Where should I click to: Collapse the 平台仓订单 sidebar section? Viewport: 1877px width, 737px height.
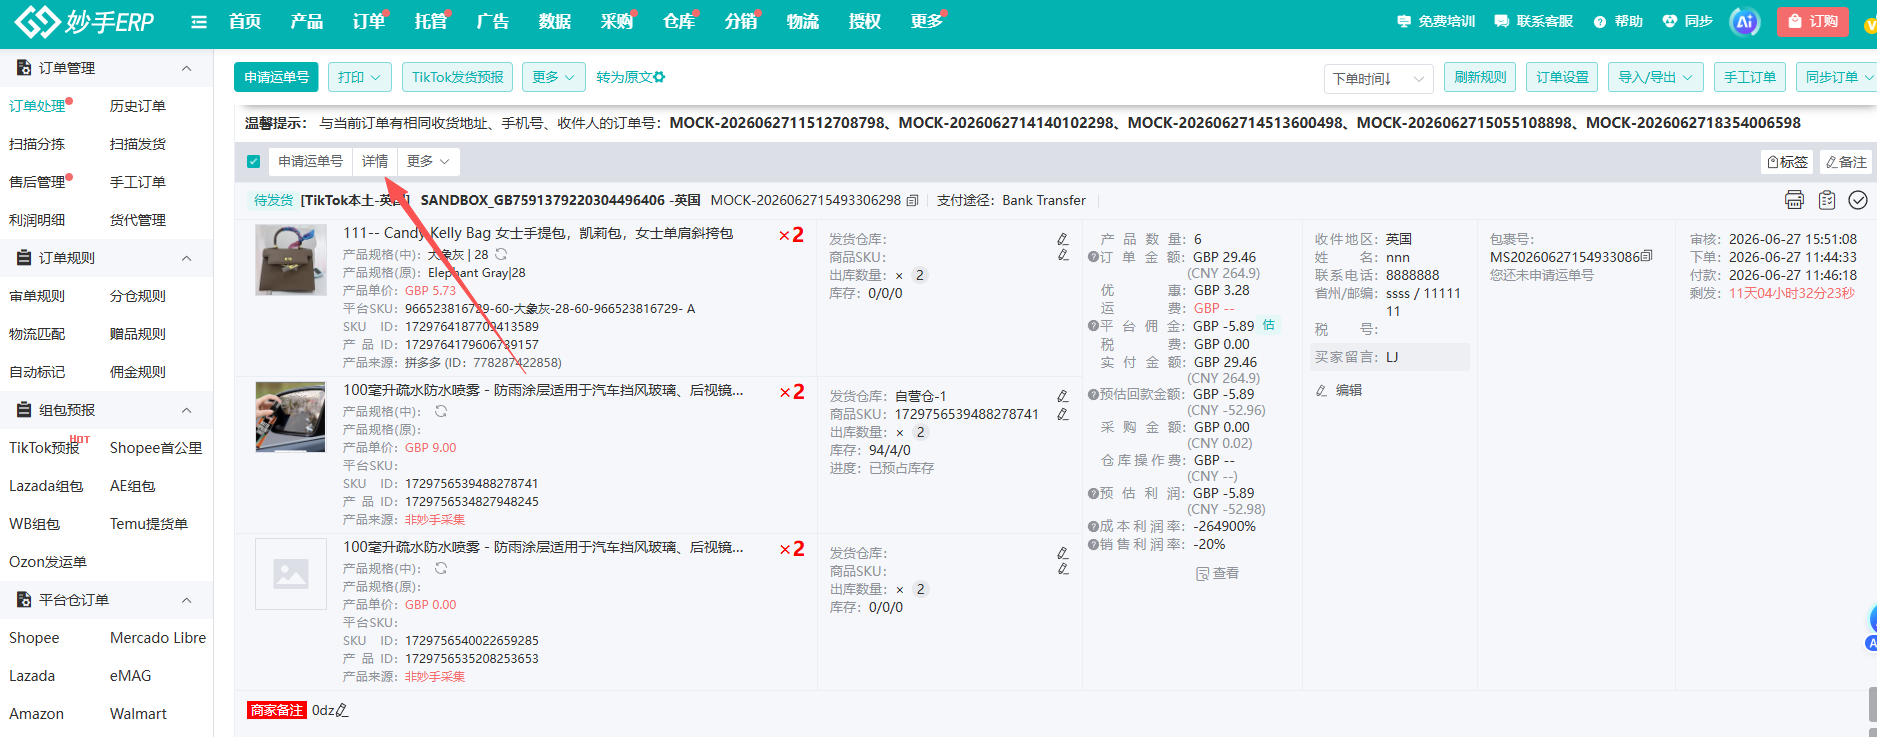pos(186,600)
